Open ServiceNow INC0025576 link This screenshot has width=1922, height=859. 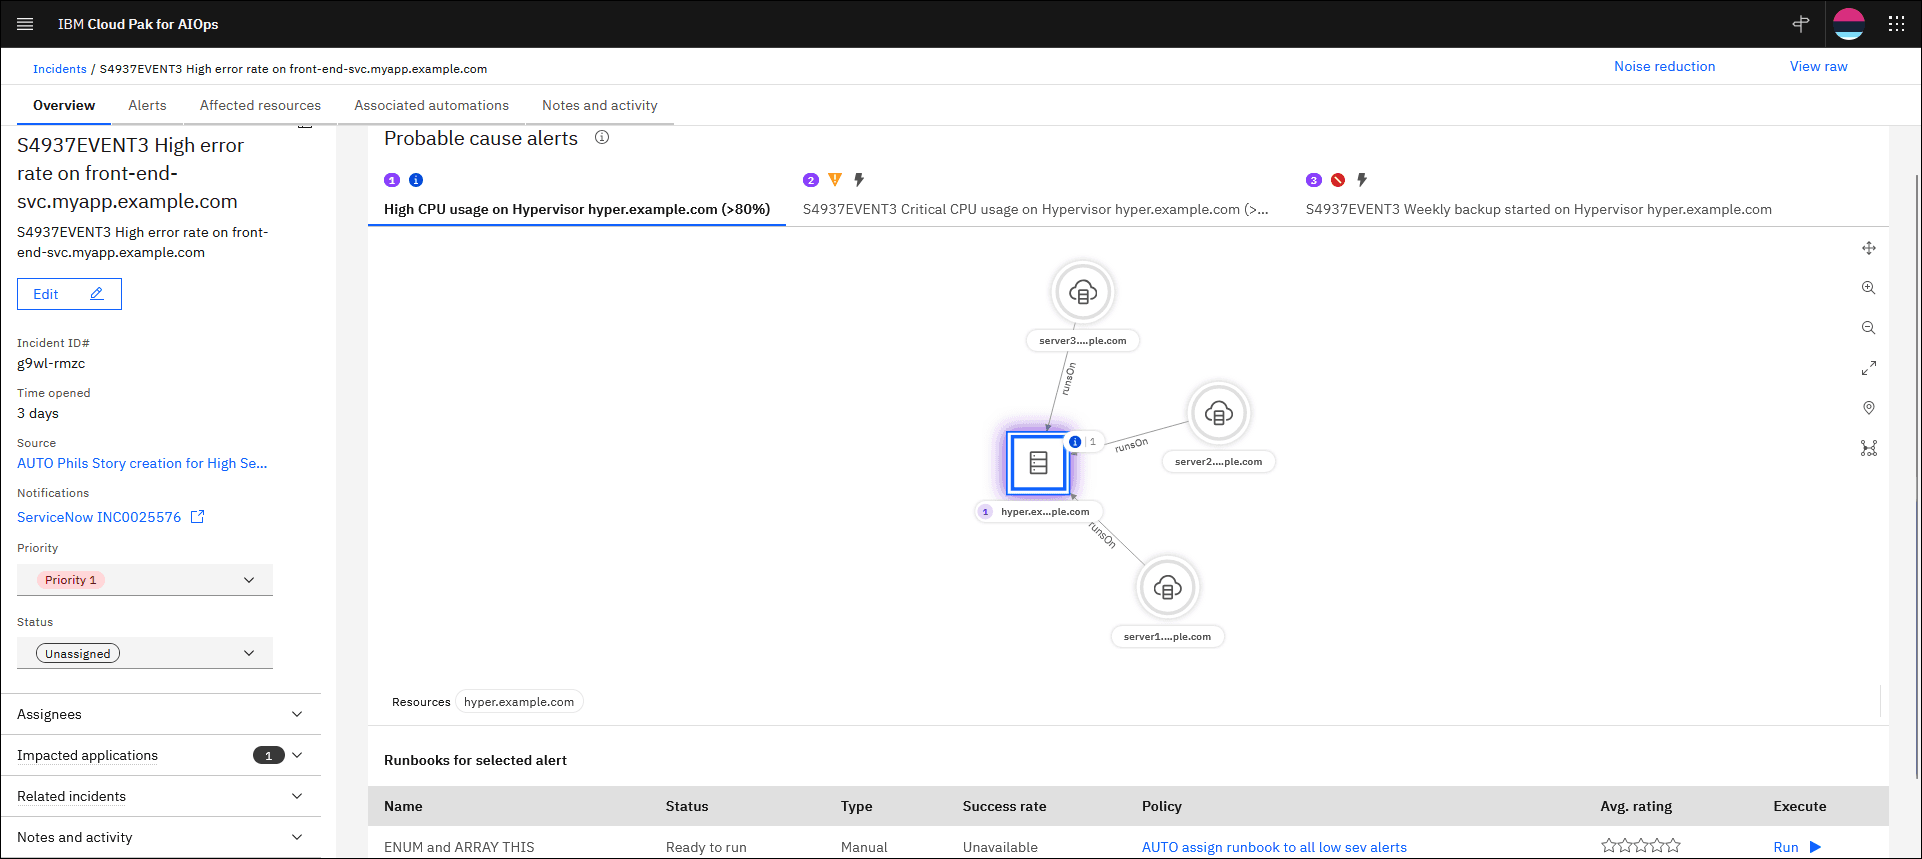click(99, 517)
